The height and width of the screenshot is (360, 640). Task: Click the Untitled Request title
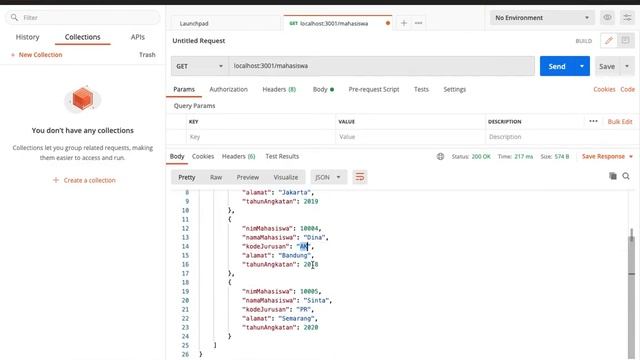tap(199, 41)
